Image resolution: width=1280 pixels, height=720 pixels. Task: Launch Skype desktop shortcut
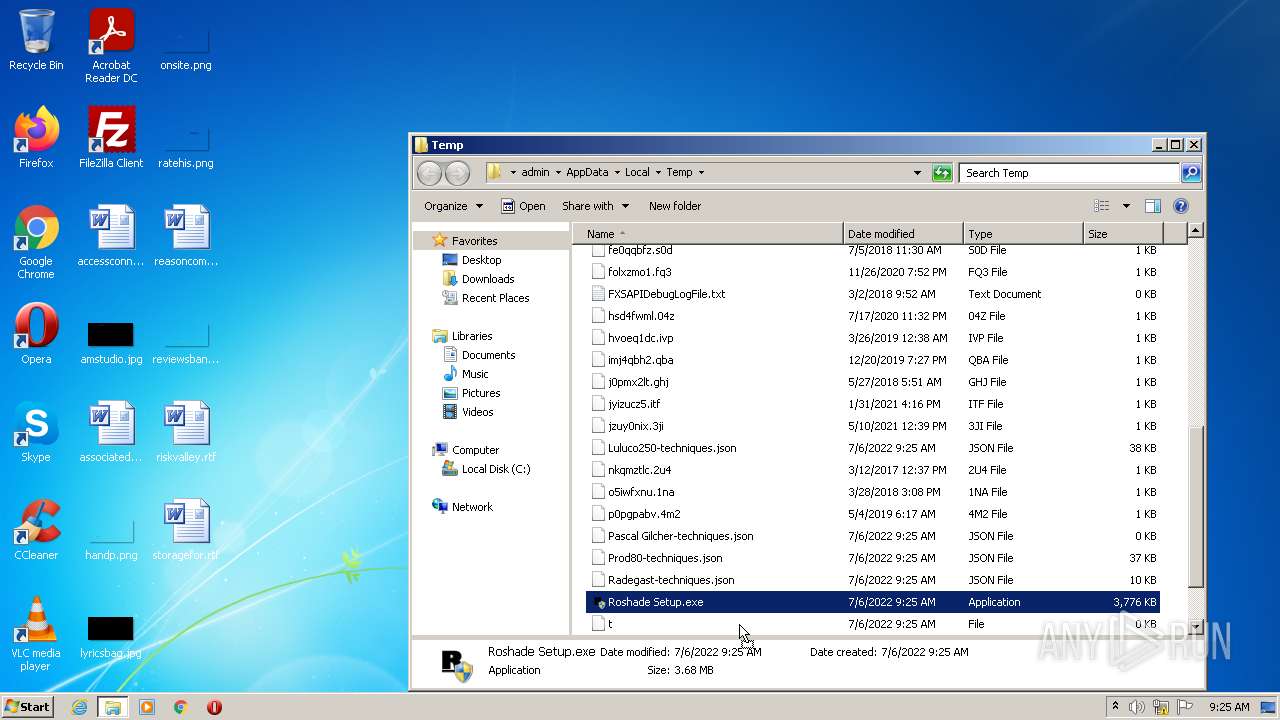tap(36, 432)
